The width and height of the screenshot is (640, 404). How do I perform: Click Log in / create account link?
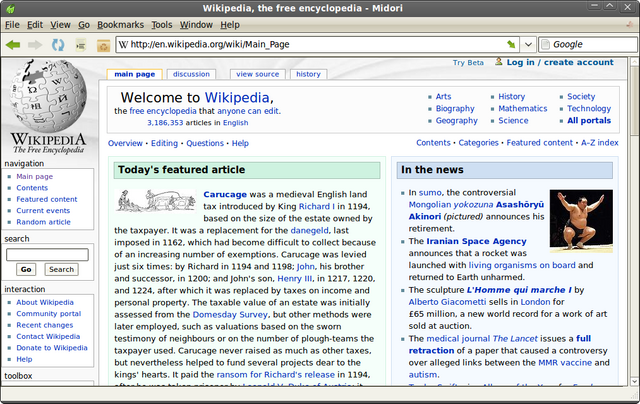[560, 62]
